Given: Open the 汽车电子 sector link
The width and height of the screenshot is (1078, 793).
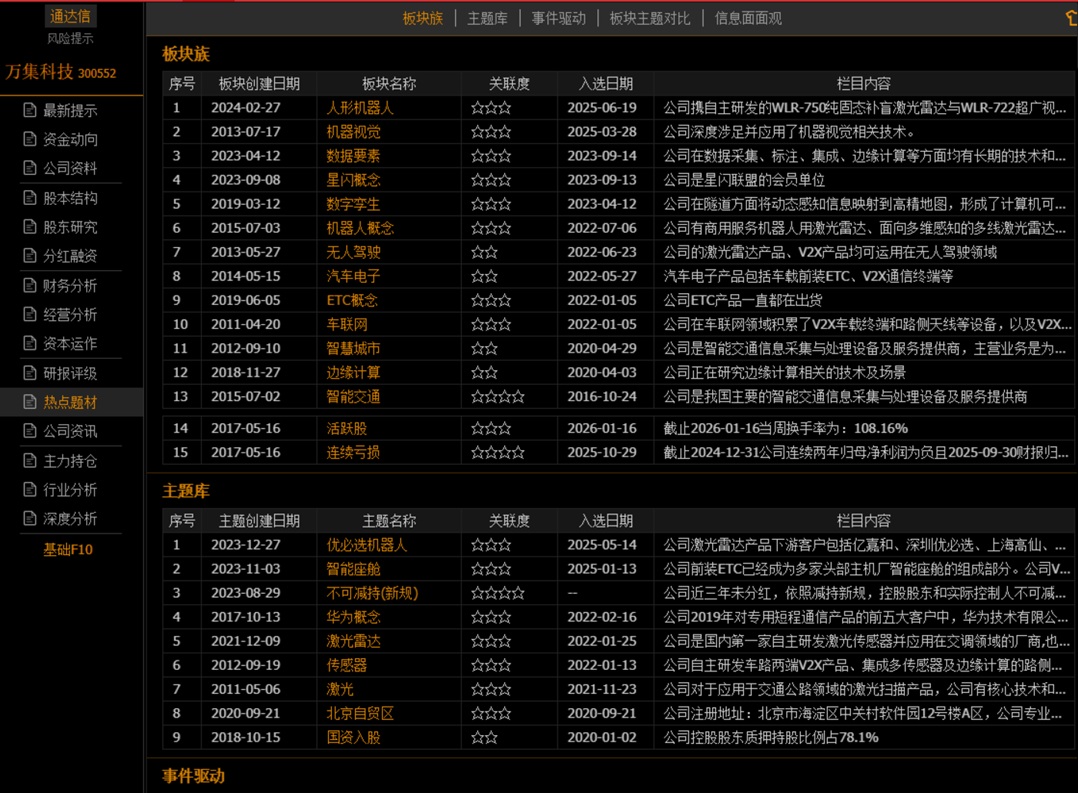Looking at the screenshot, I should pyautogui.click(x=353, y=276).
